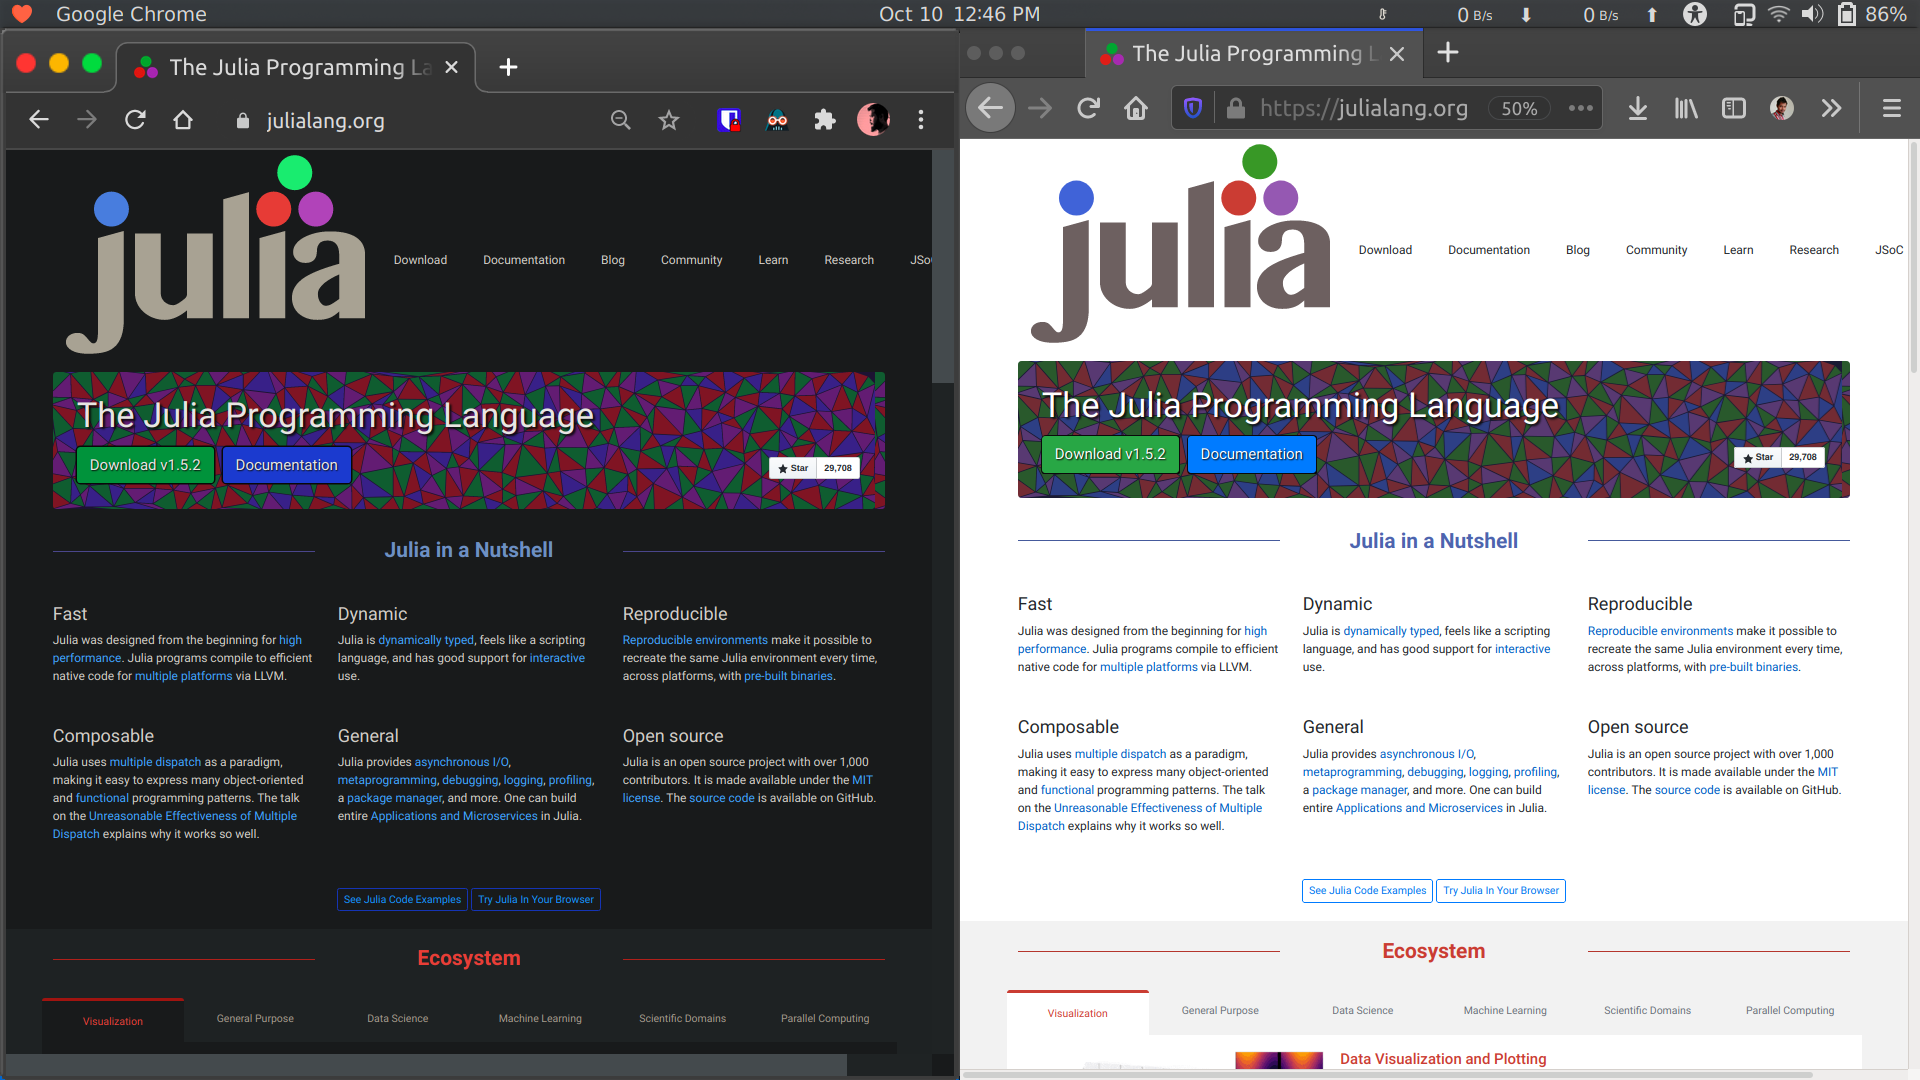Click Try Julia In Your Browser in Firefox

click(x=1501, y=891)
